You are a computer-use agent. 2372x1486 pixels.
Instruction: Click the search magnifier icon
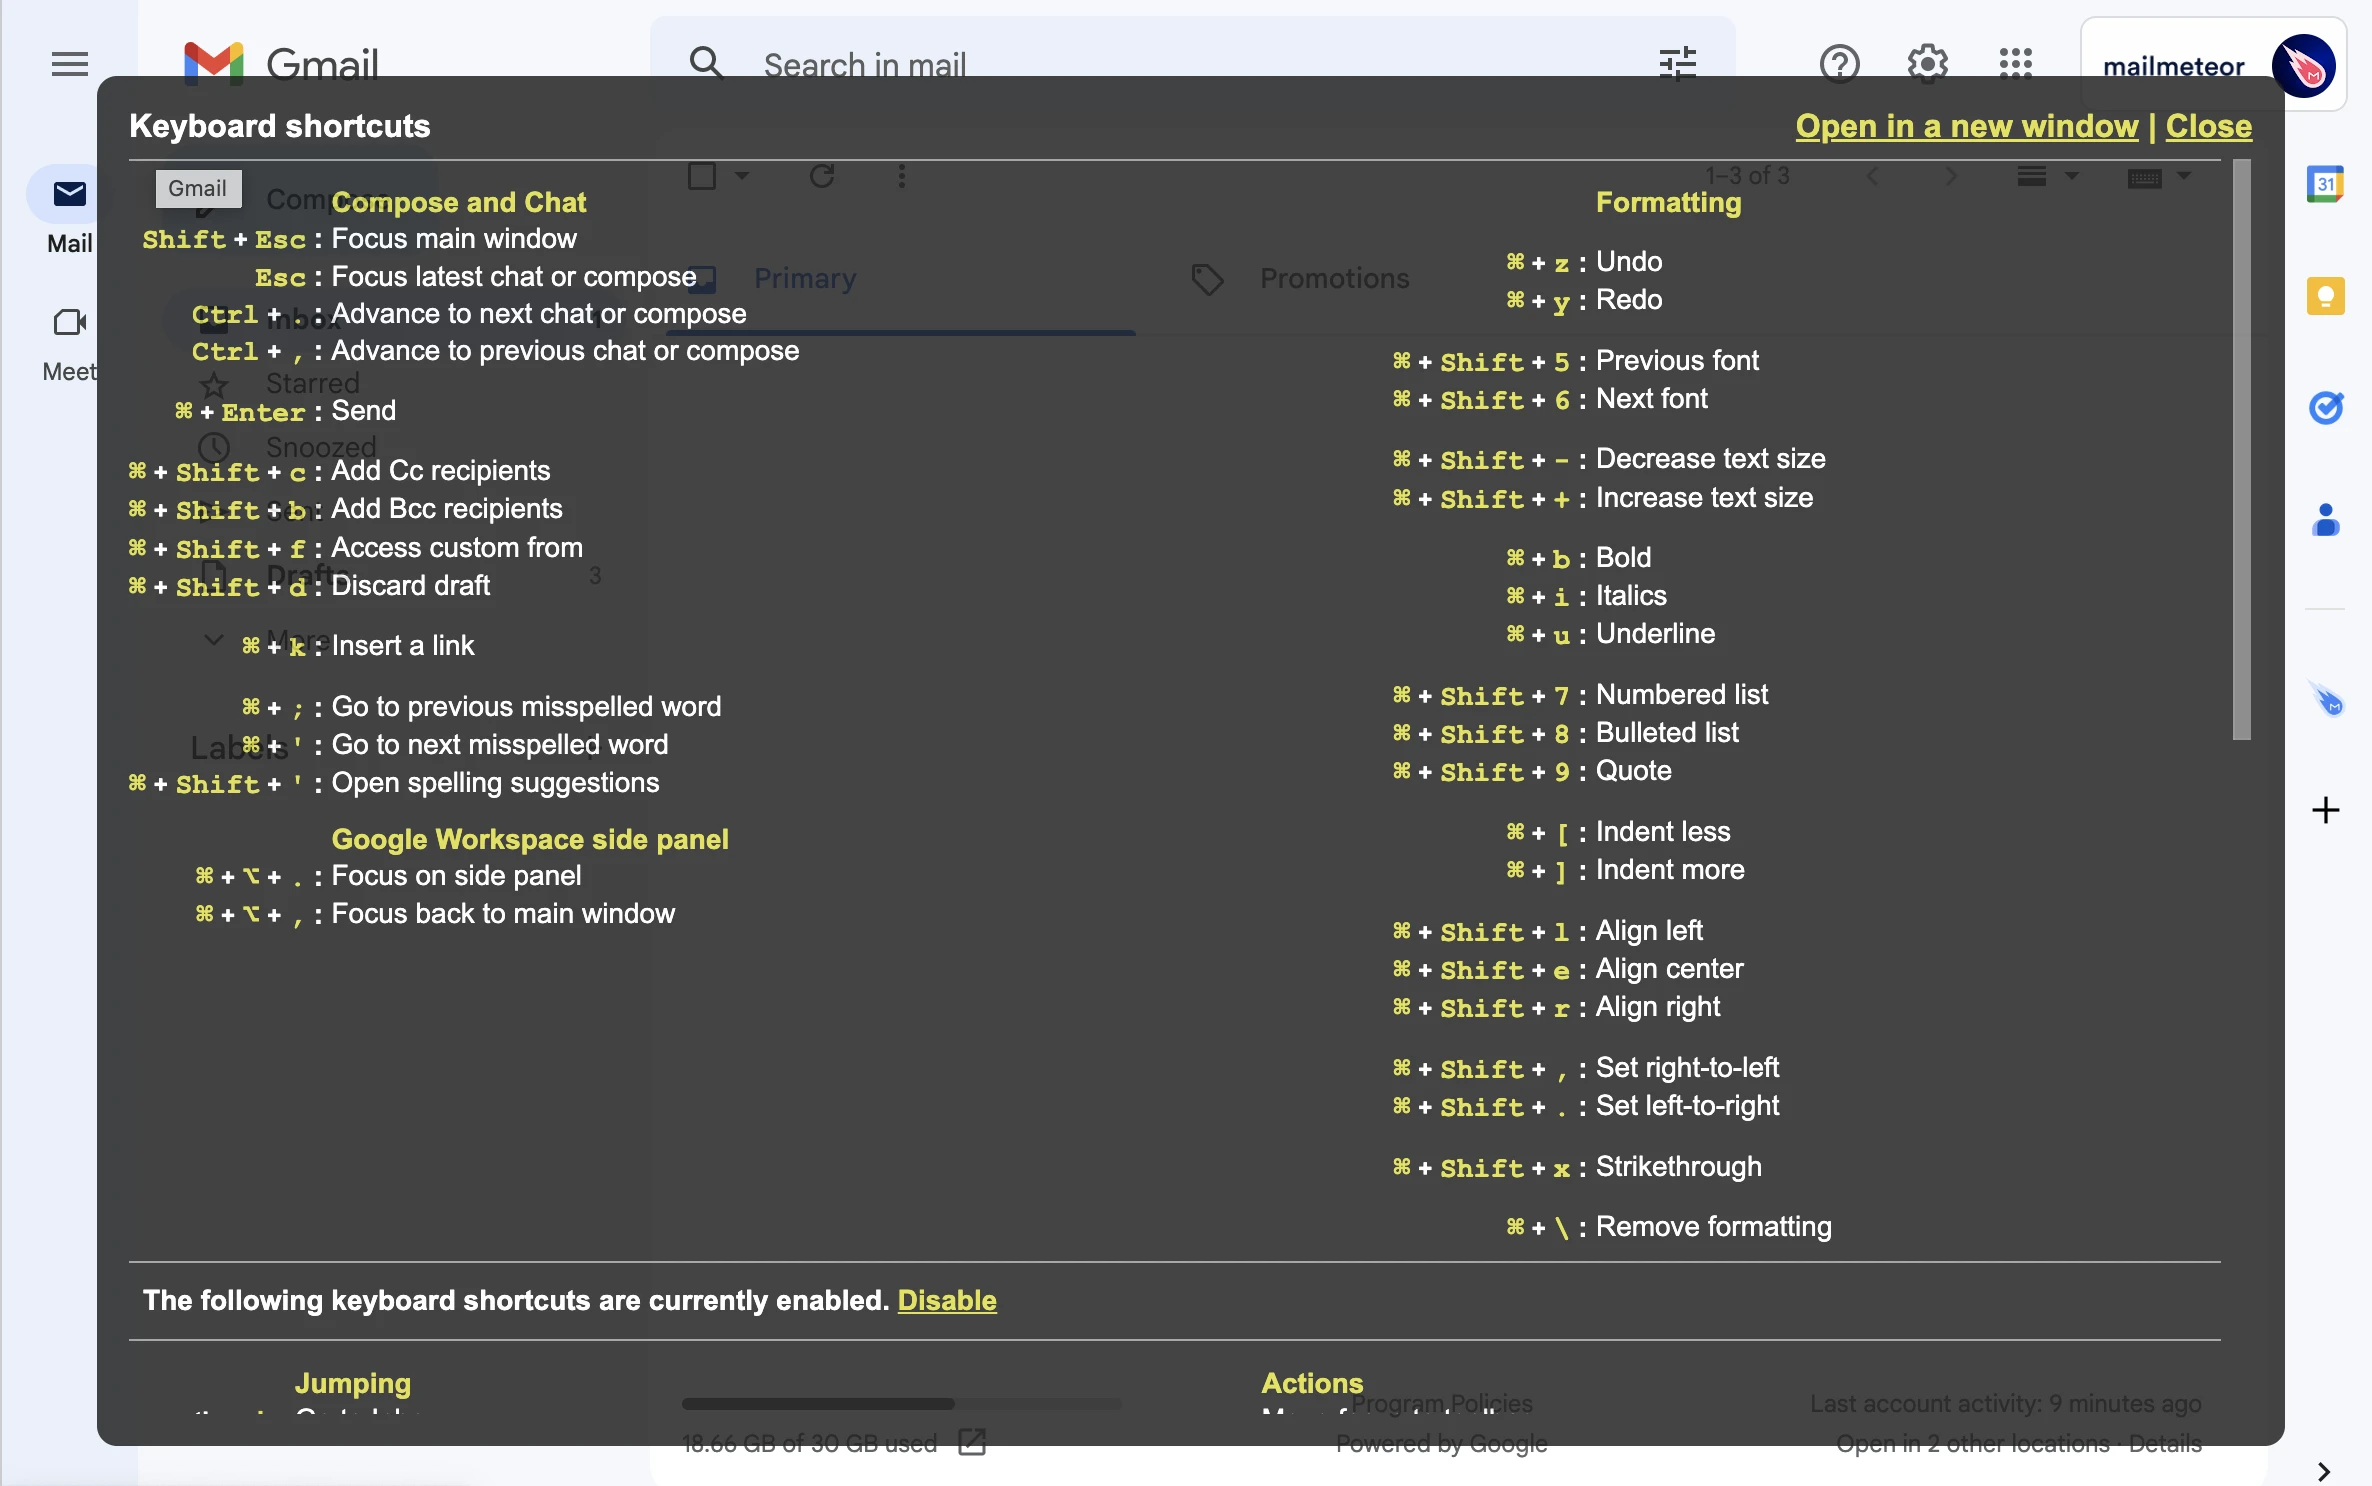(x=706, y=63)
